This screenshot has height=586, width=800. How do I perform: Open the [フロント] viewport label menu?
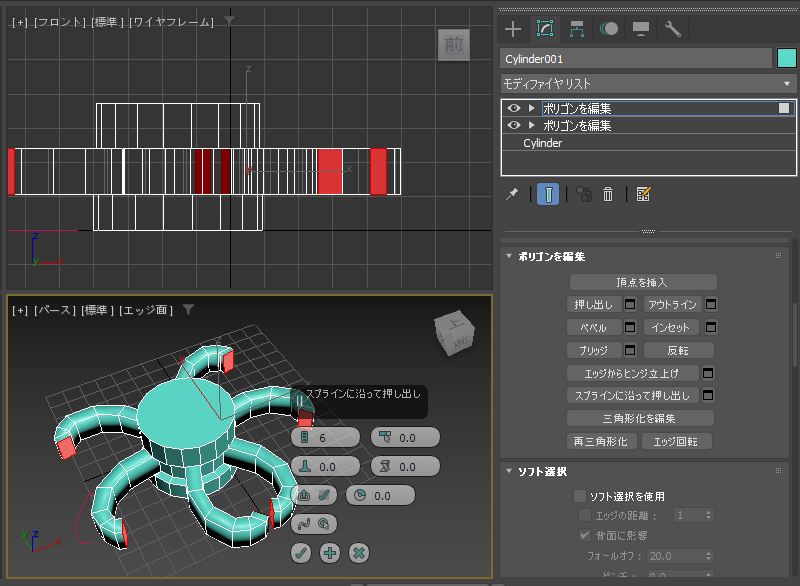click(60, 22)
